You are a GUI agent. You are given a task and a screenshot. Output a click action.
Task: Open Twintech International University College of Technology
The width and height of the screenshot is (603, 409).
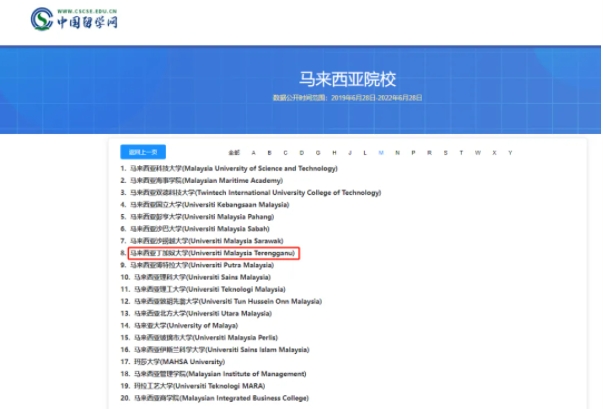(x=256, y=193)
